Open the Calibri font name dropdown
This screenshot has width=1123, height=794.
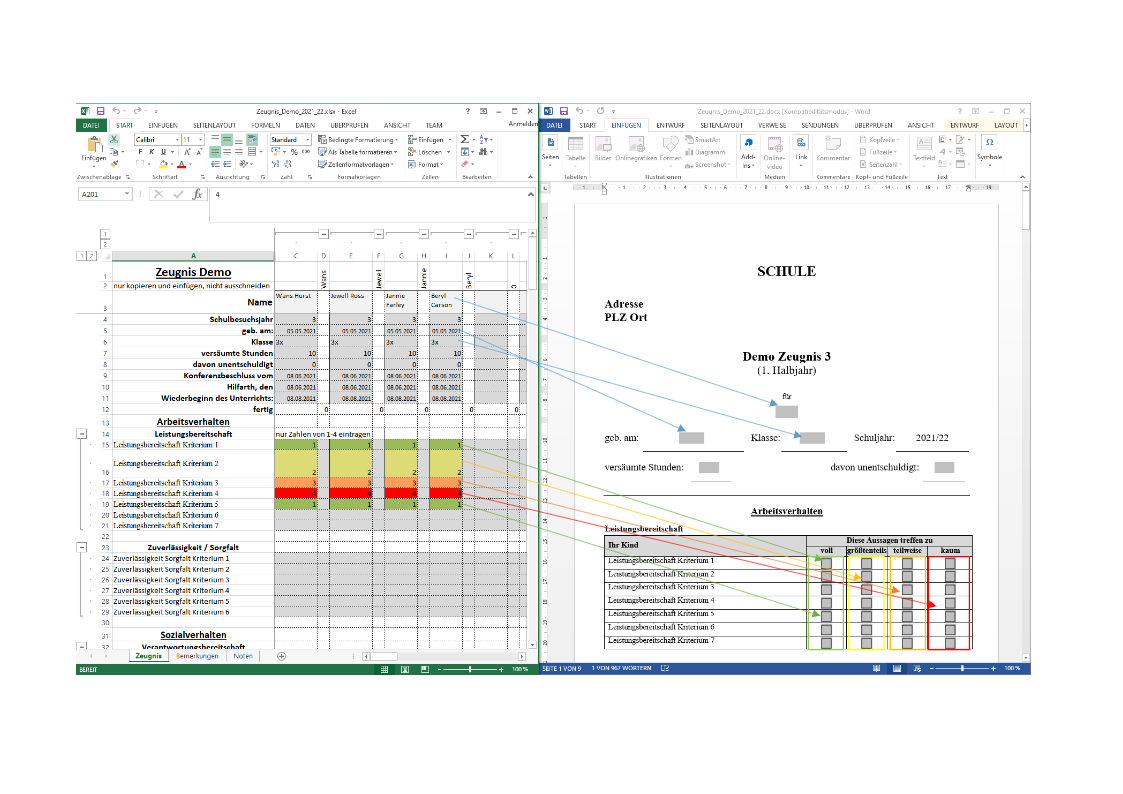click(x=177, y=140)
